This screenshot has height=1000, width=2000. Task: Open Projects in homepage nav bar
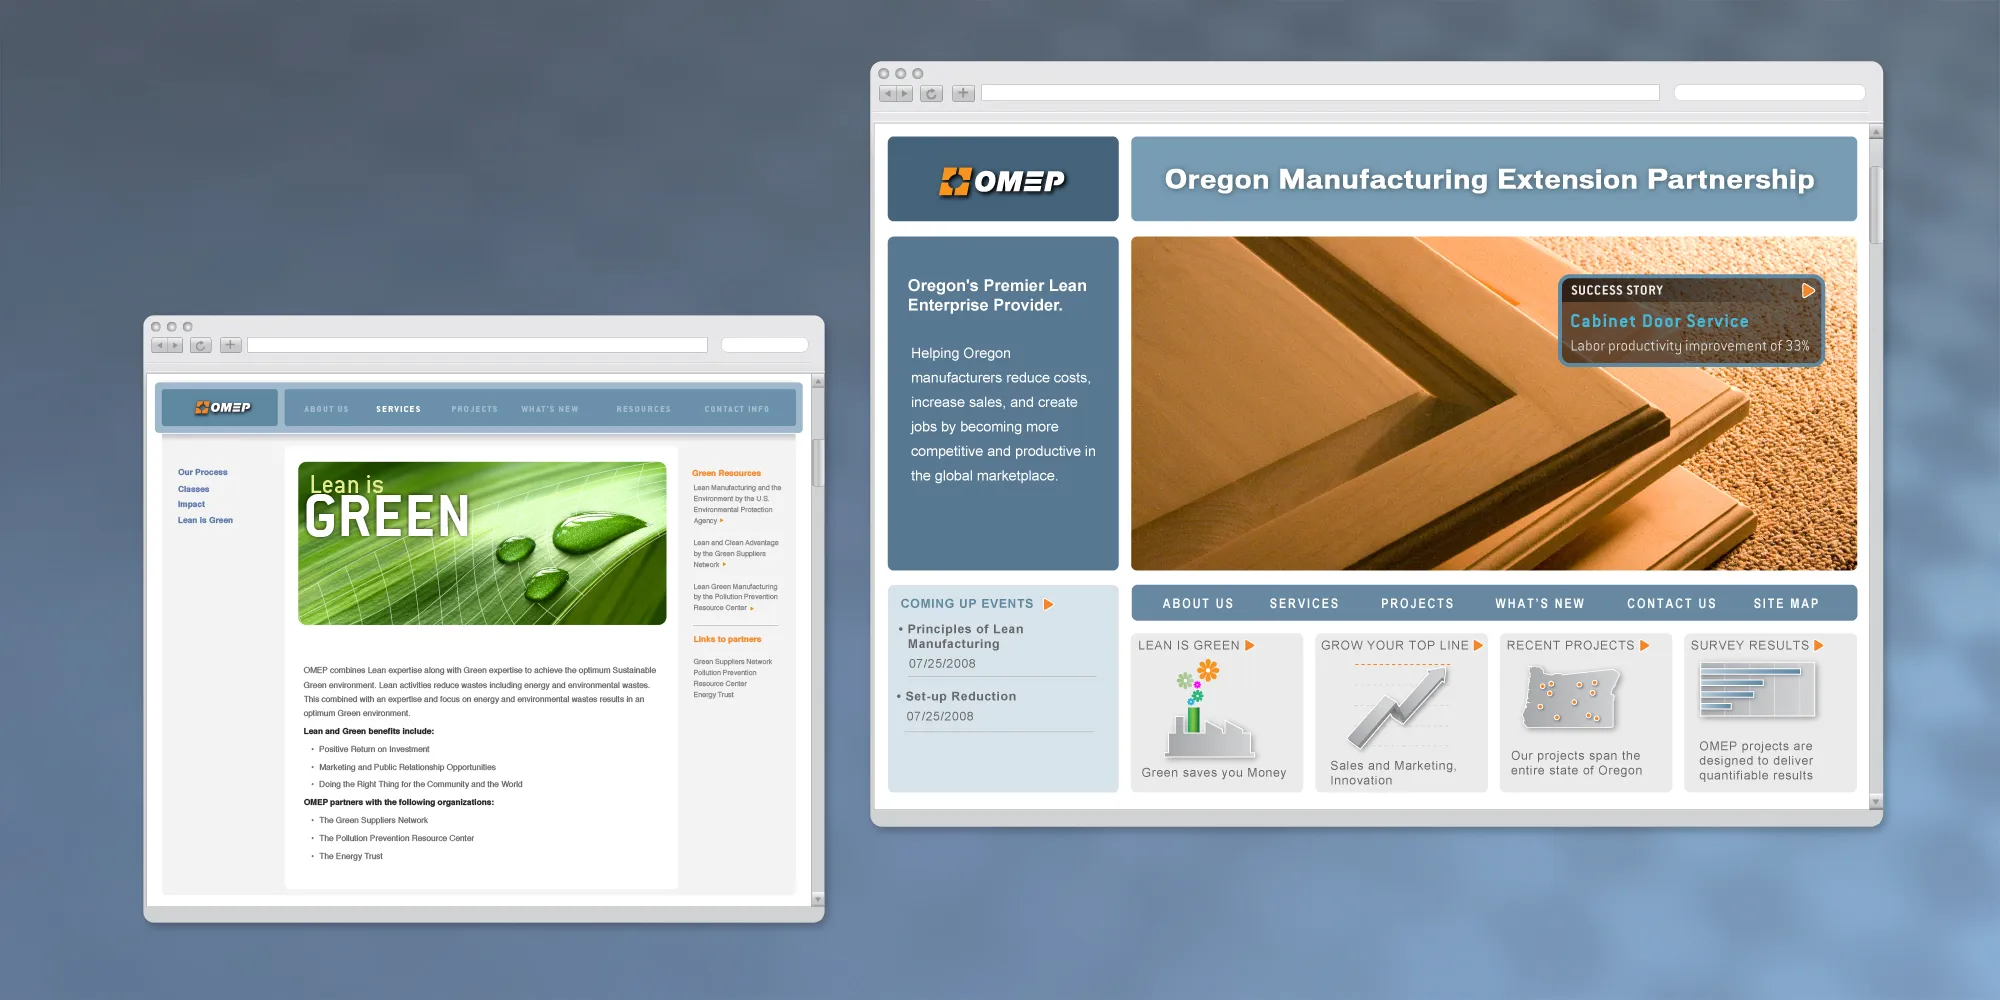[1417, 604]
